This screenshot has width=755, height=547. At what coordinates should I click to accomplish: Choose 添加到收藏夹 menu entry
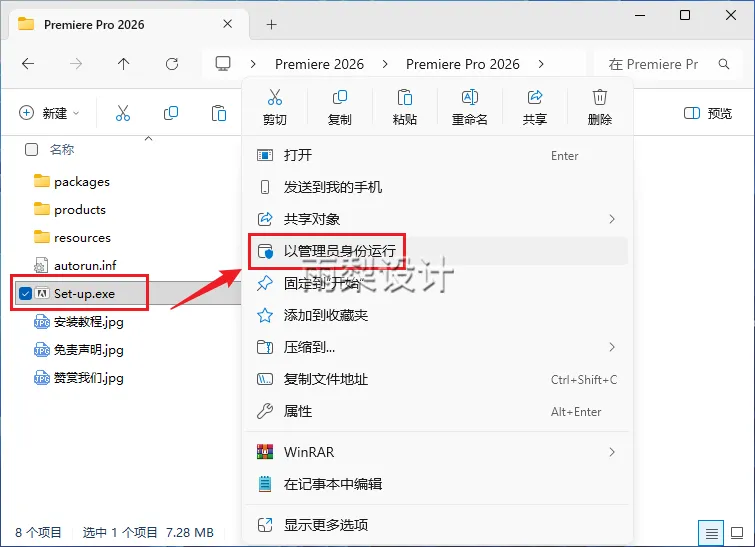(x=437, y=315)
